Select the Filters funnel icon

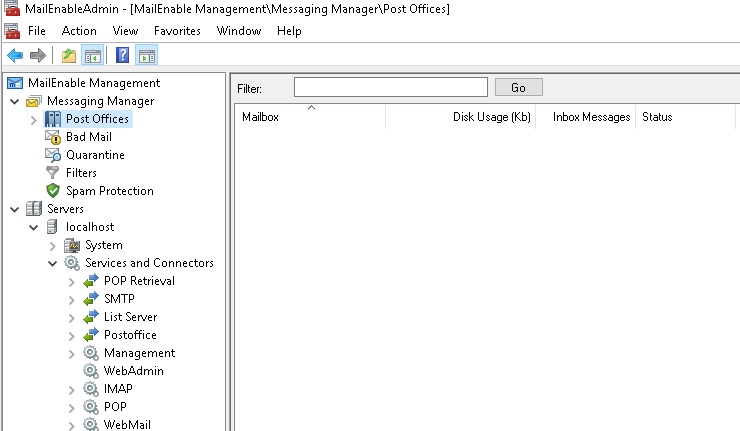tap(53, 173)
